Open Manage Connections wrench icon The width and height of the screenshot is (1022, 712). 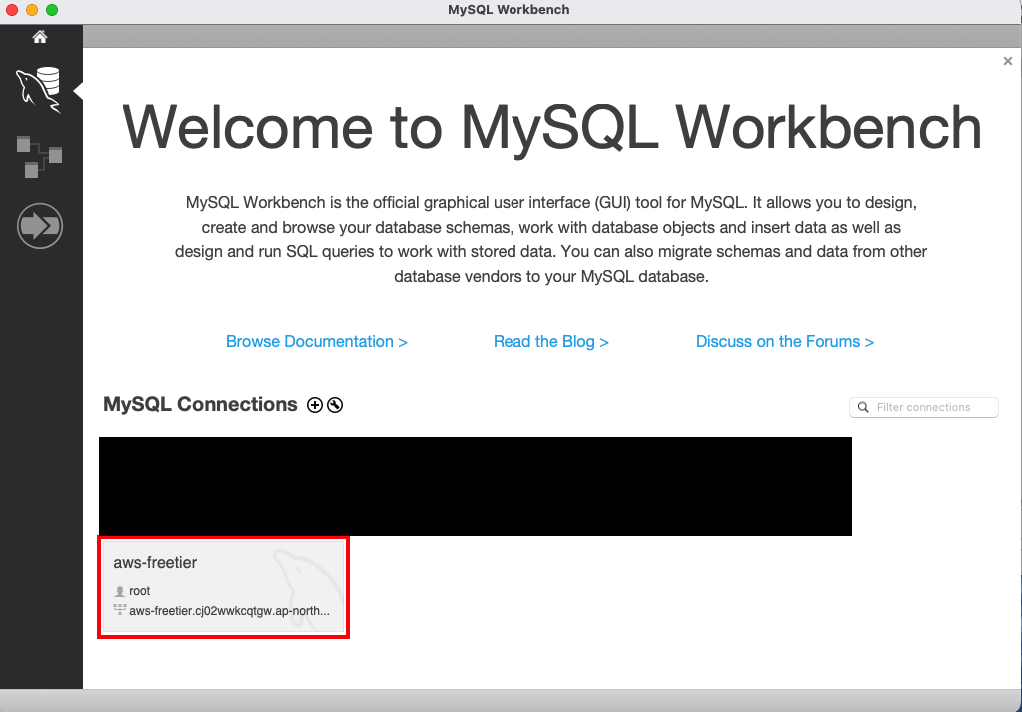coord(335,405)
